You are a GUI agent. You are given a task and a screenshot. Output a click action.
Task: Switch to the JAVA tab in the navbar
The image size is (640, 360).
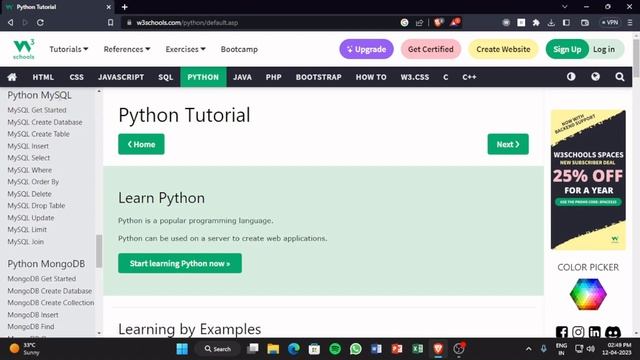[242, 77]
